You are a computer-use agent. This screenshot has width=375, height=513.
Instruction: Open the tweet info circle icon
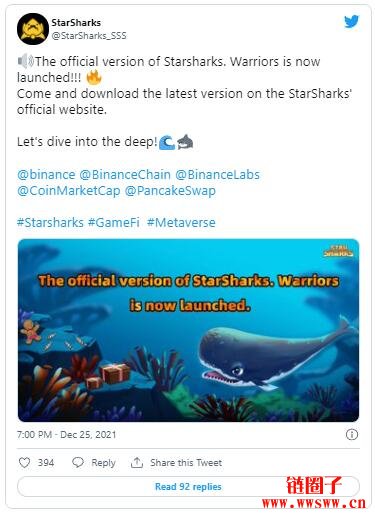352,435
